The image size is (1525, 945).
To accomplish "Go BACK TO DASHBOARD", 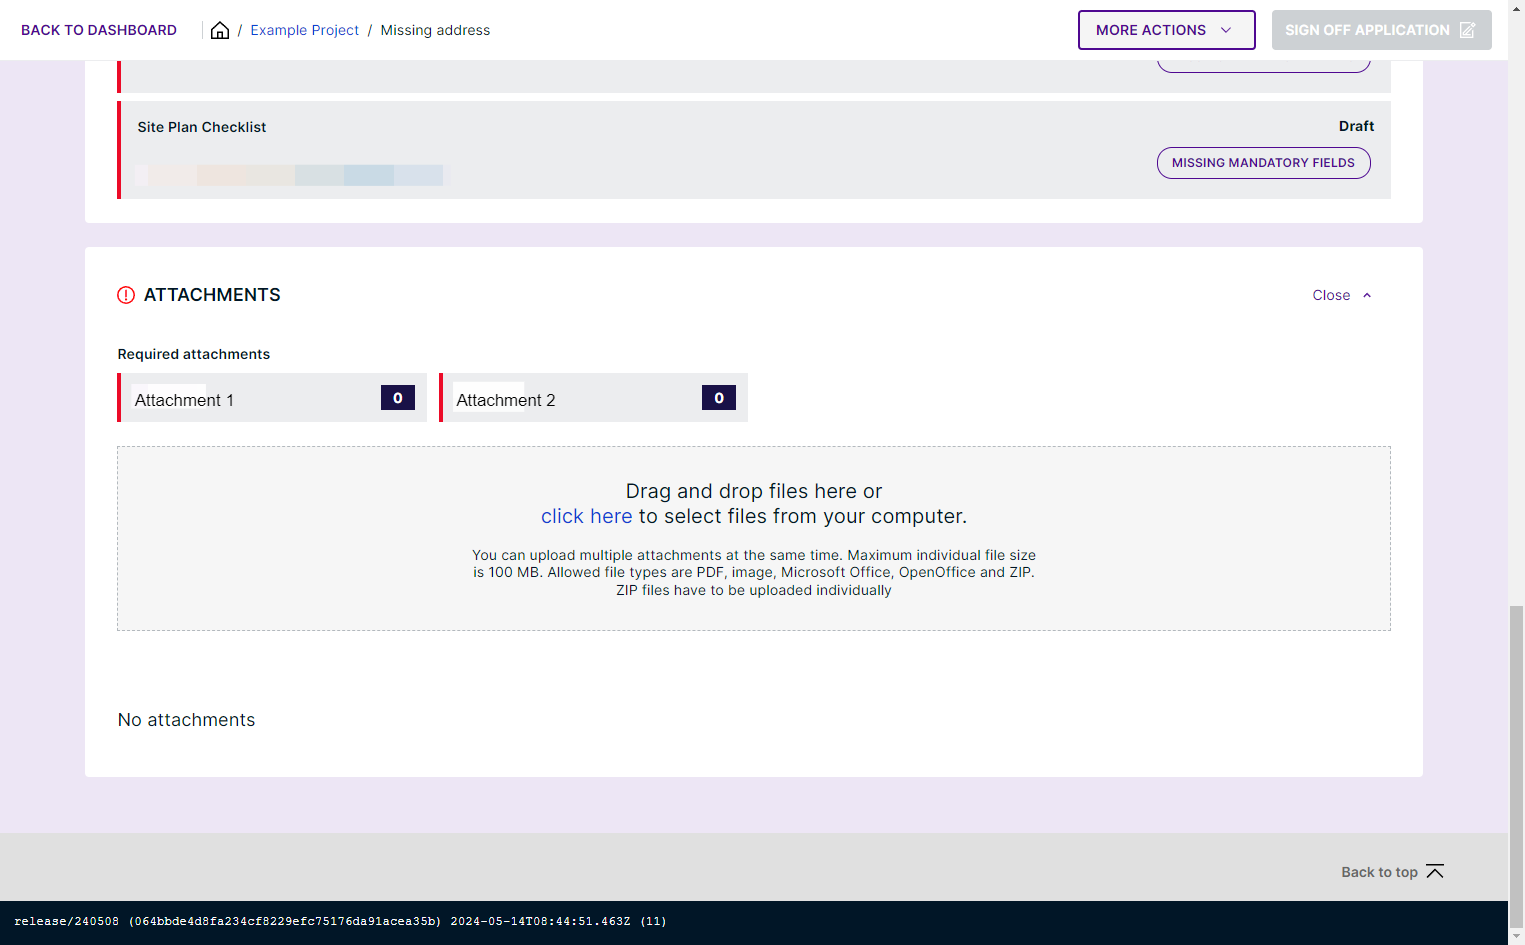I will pyautogui.click(x=99, y=30).
